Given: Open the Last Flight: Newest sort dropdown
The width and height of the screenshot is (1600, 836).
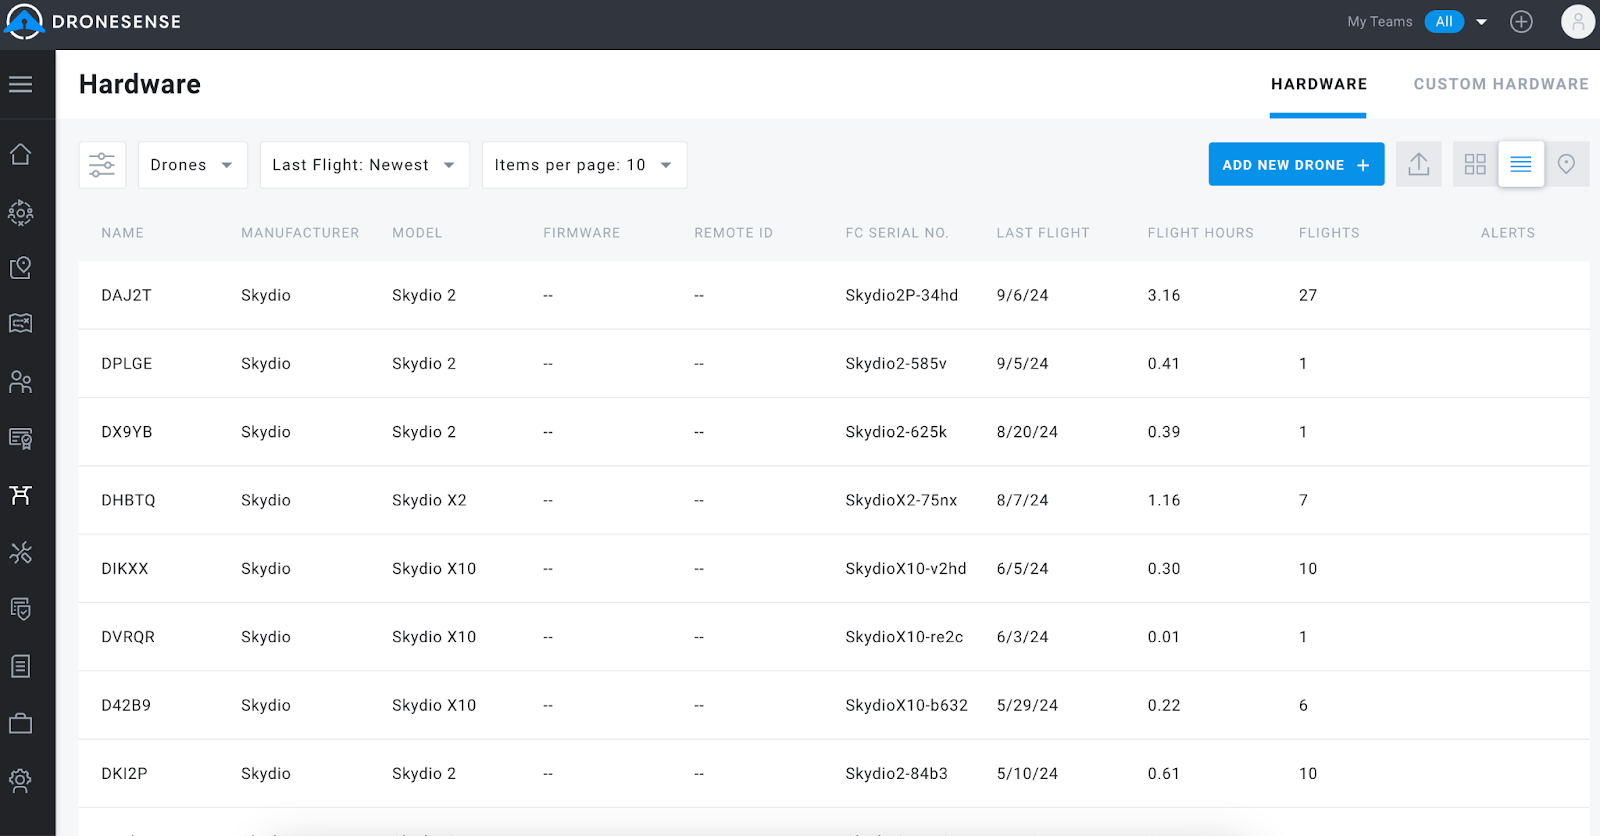Looking at the screenshot, I should click(x=364, y=165).
